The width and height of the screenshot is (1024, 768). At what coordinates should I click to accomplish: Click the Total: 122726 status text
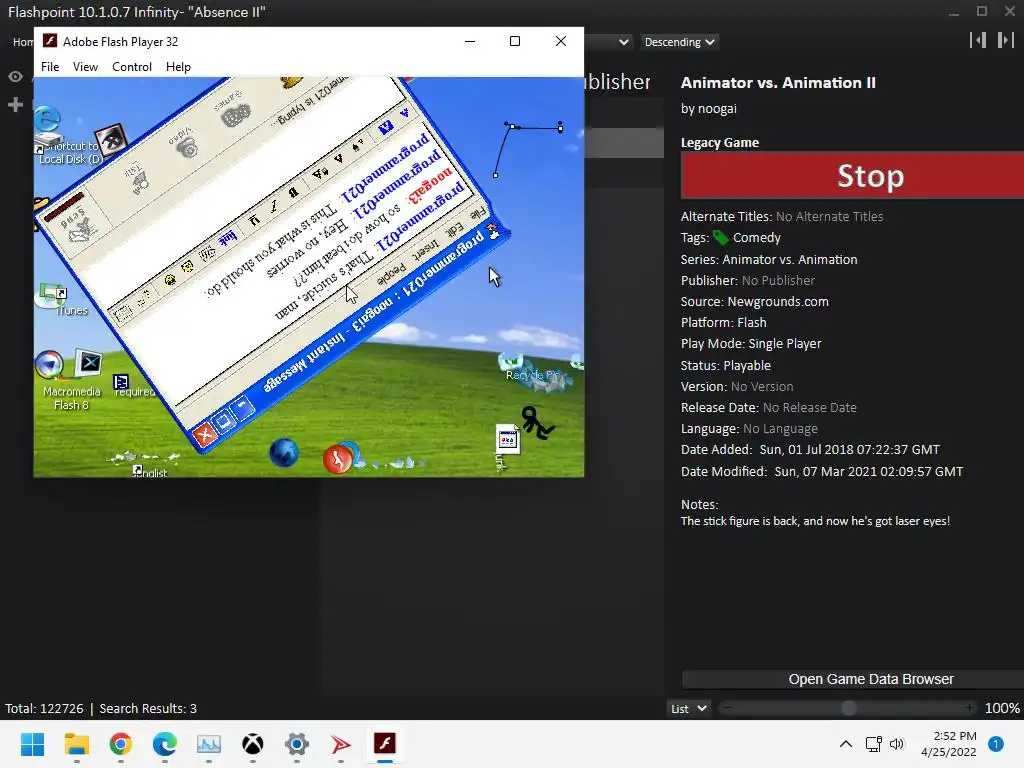[44, 709]
